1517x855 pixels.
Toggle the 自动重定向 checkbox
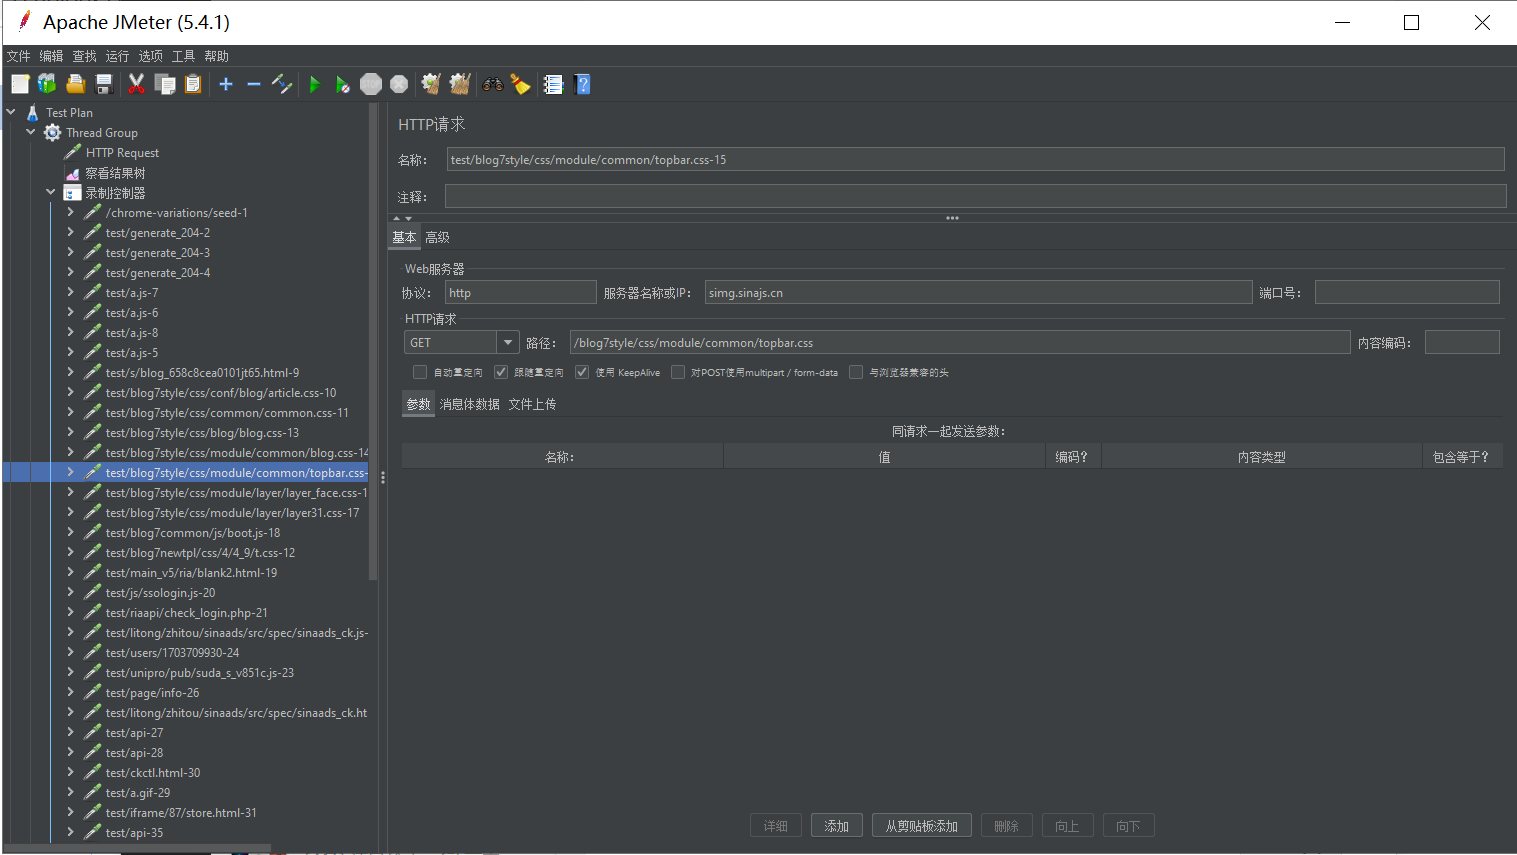coord(420,372)
